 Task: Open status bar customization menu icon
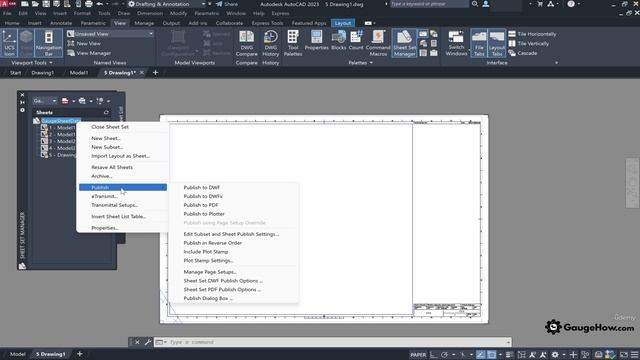(x=635, y=355)
